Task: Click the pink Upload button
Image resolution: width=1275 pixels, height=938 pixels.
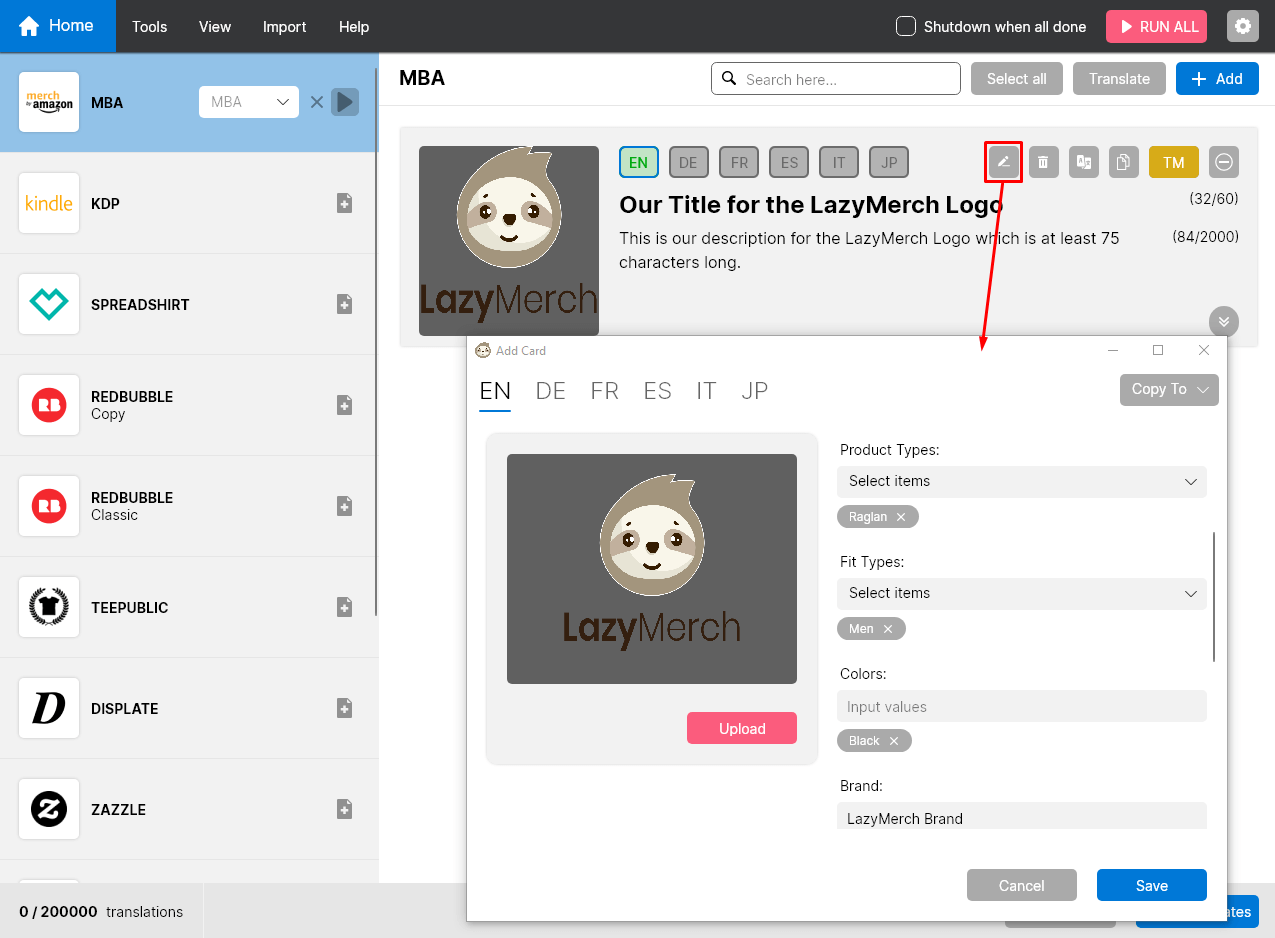Action: pos(741,728)
